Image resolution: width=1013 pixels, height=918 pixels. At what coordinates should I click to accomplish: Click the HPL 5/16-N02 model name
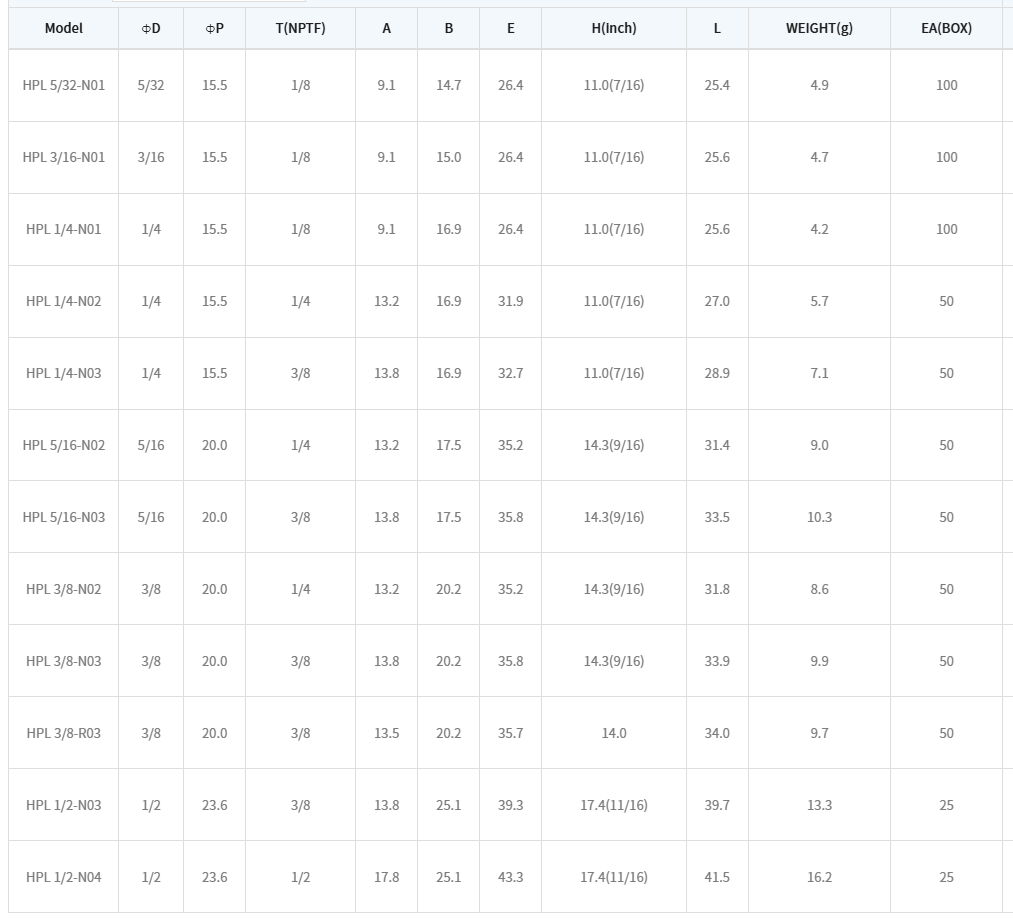tap(64, 445)
